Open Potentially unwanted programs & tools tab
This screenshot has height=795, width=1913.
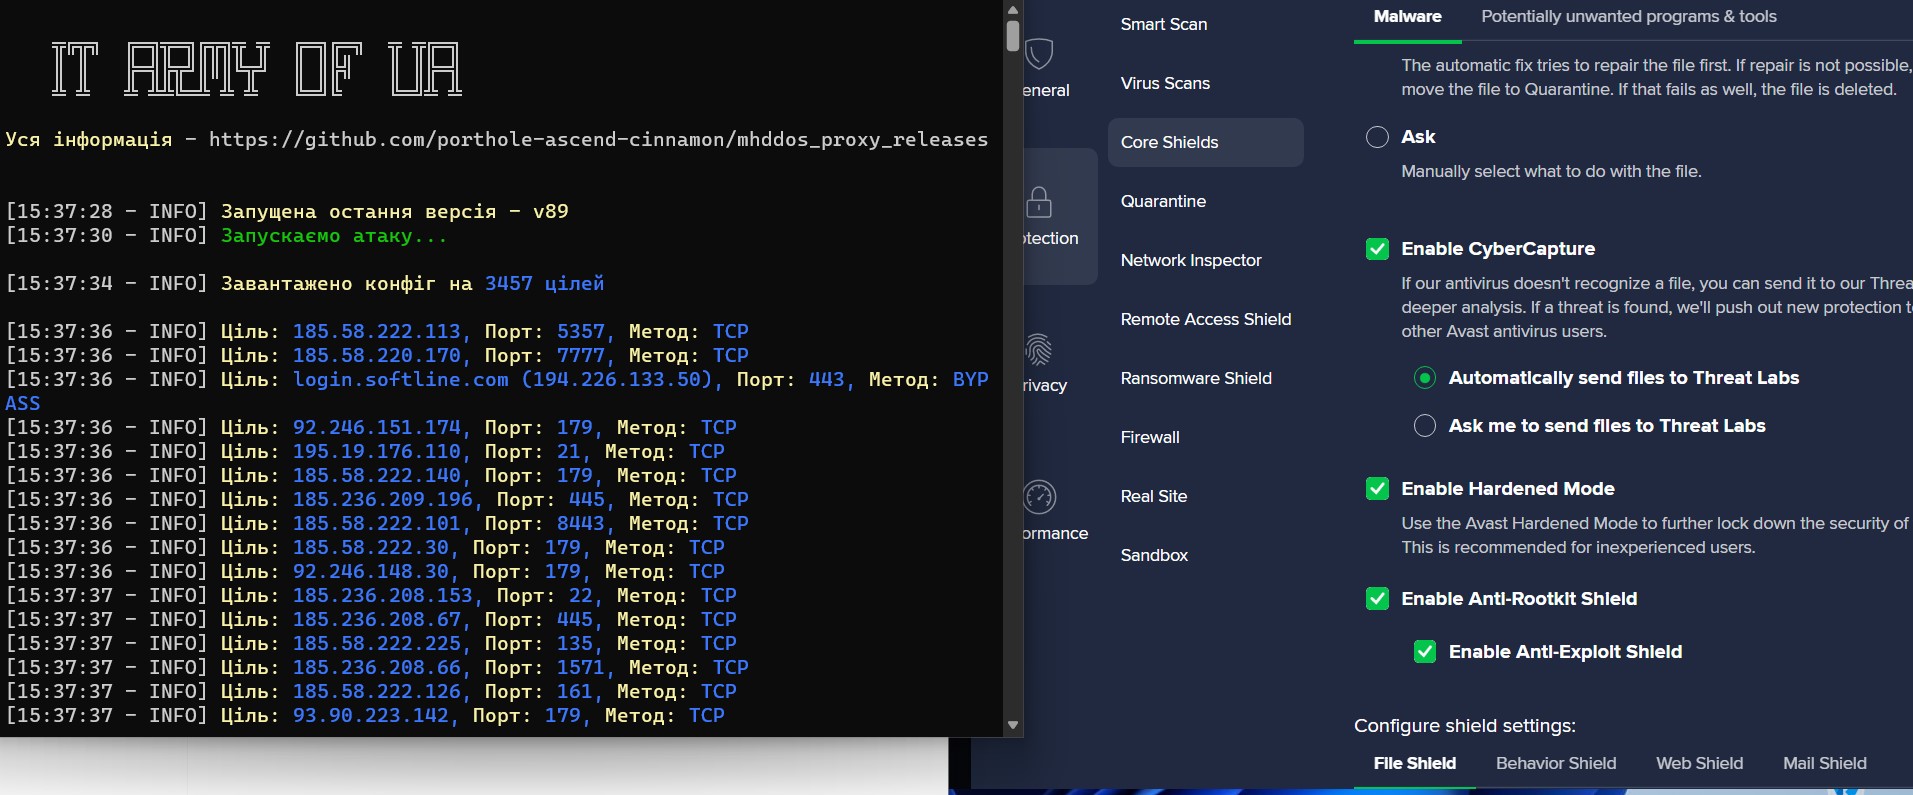coord(1629,16)
